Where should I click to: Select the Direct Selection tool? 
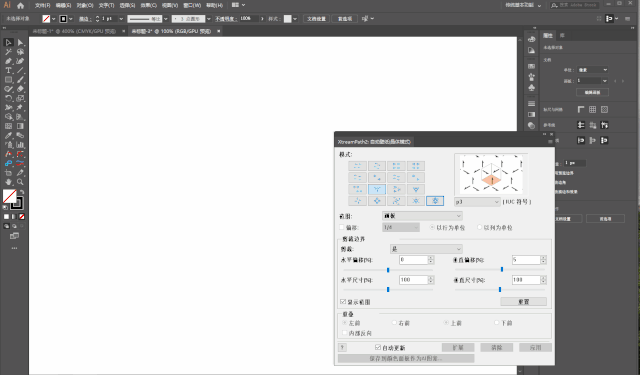pyautogui.click(x=20, y=42)
